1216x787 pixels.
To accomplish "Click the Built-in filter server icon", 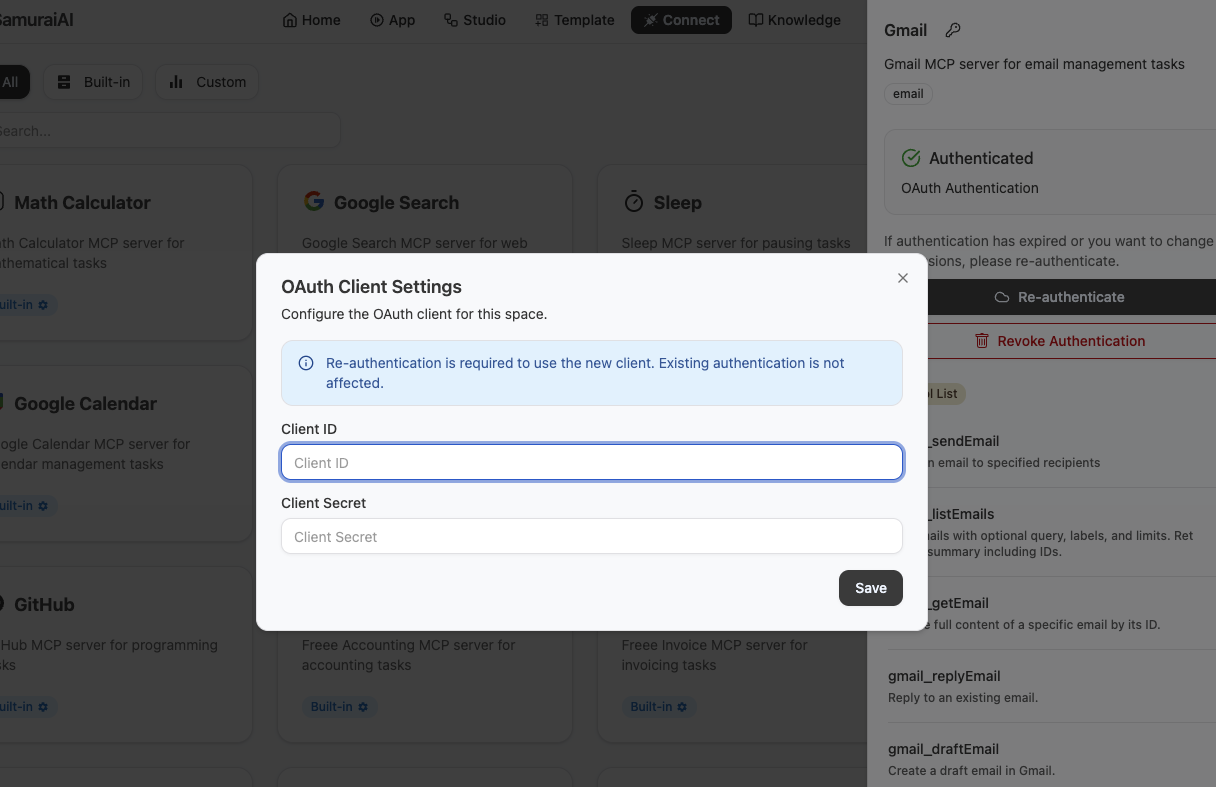I will (64, 82).
